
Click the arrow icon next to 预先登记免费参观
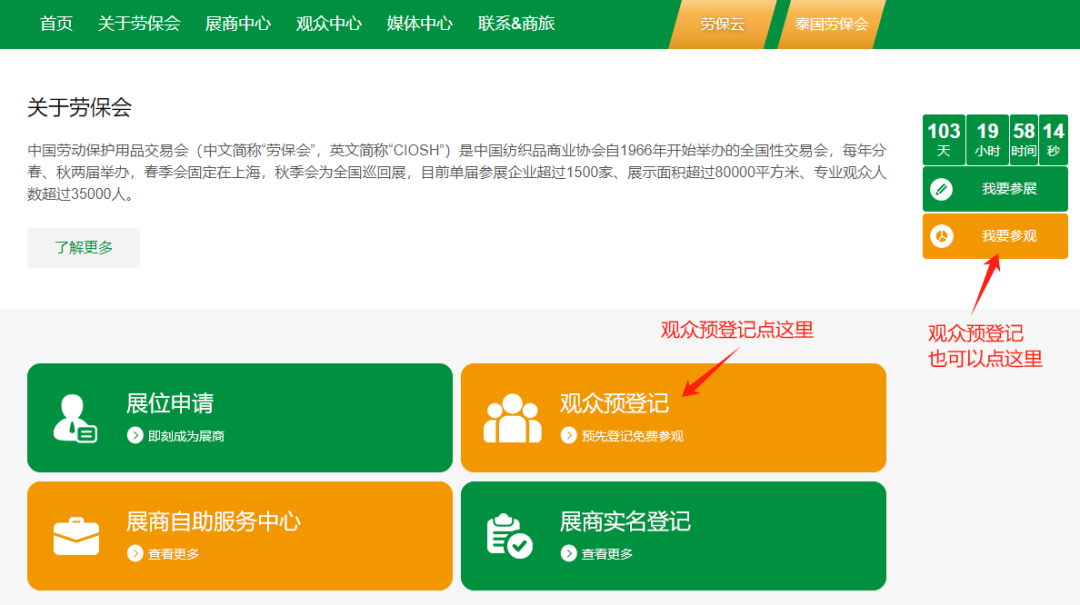point(568,435)
